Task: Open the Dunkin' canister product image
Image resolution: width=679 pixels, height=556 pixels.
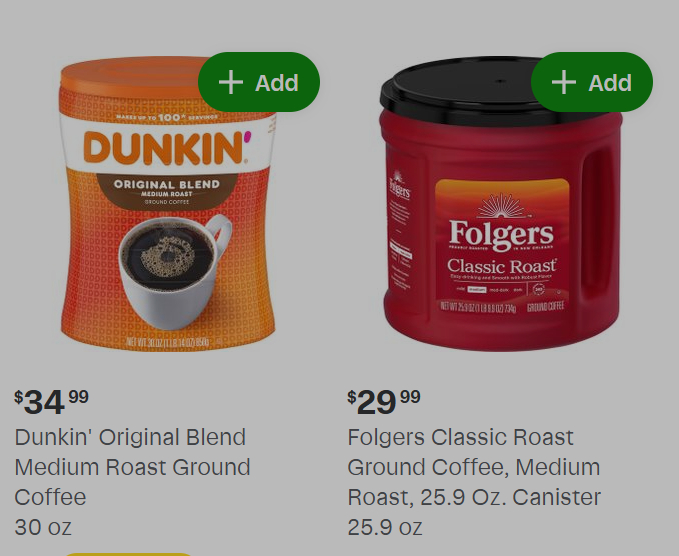Action: (x=168, y=204)
